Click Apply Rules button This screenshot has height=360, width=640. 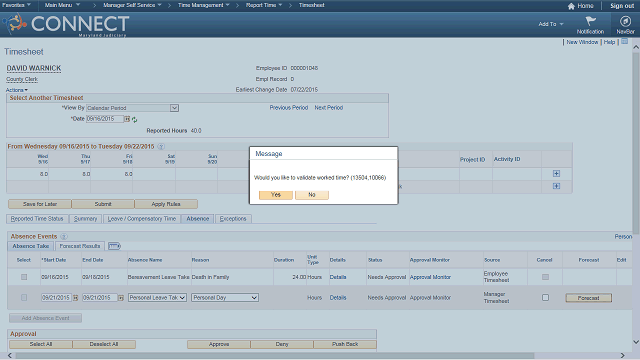(x=166, y=204)
